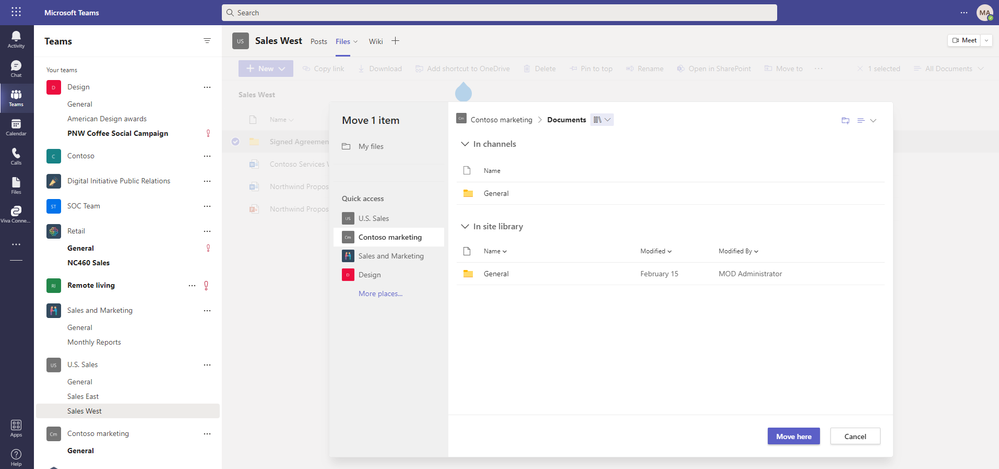
Task: Open Apps store icon
Action: (16, 428)
